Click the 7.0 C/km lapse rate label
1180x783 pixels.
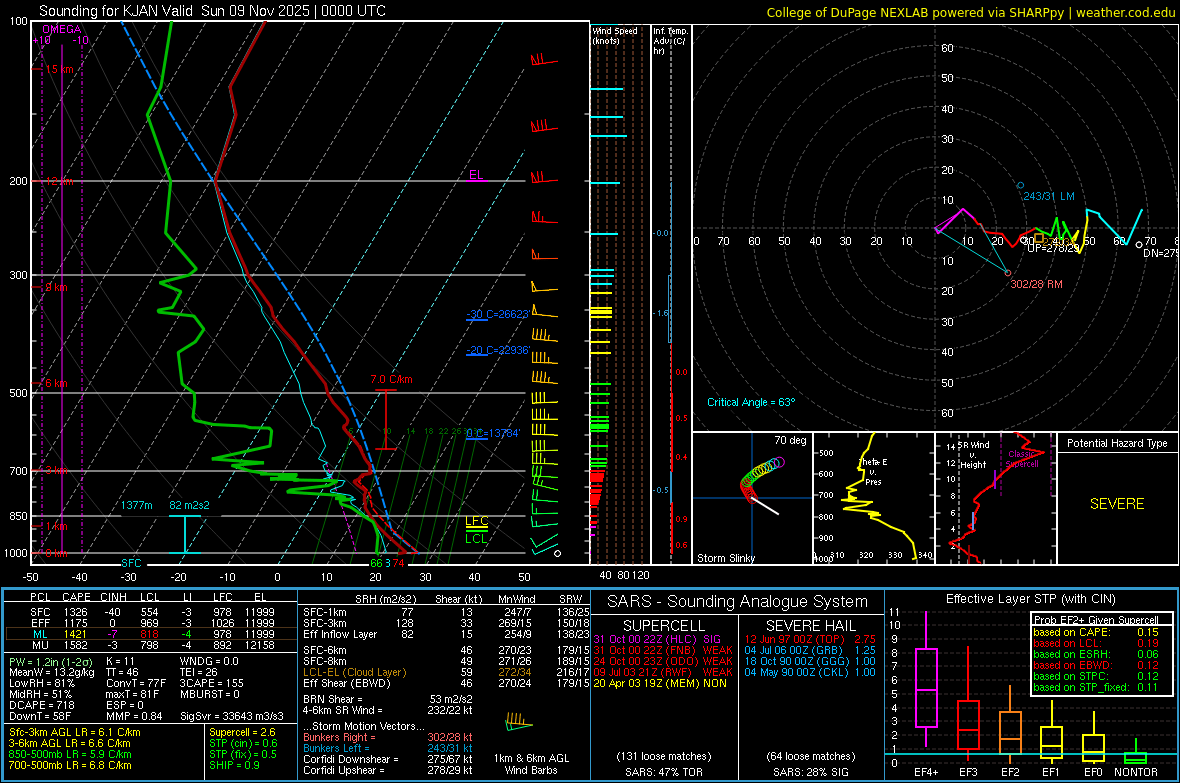[x=391, y=379]
